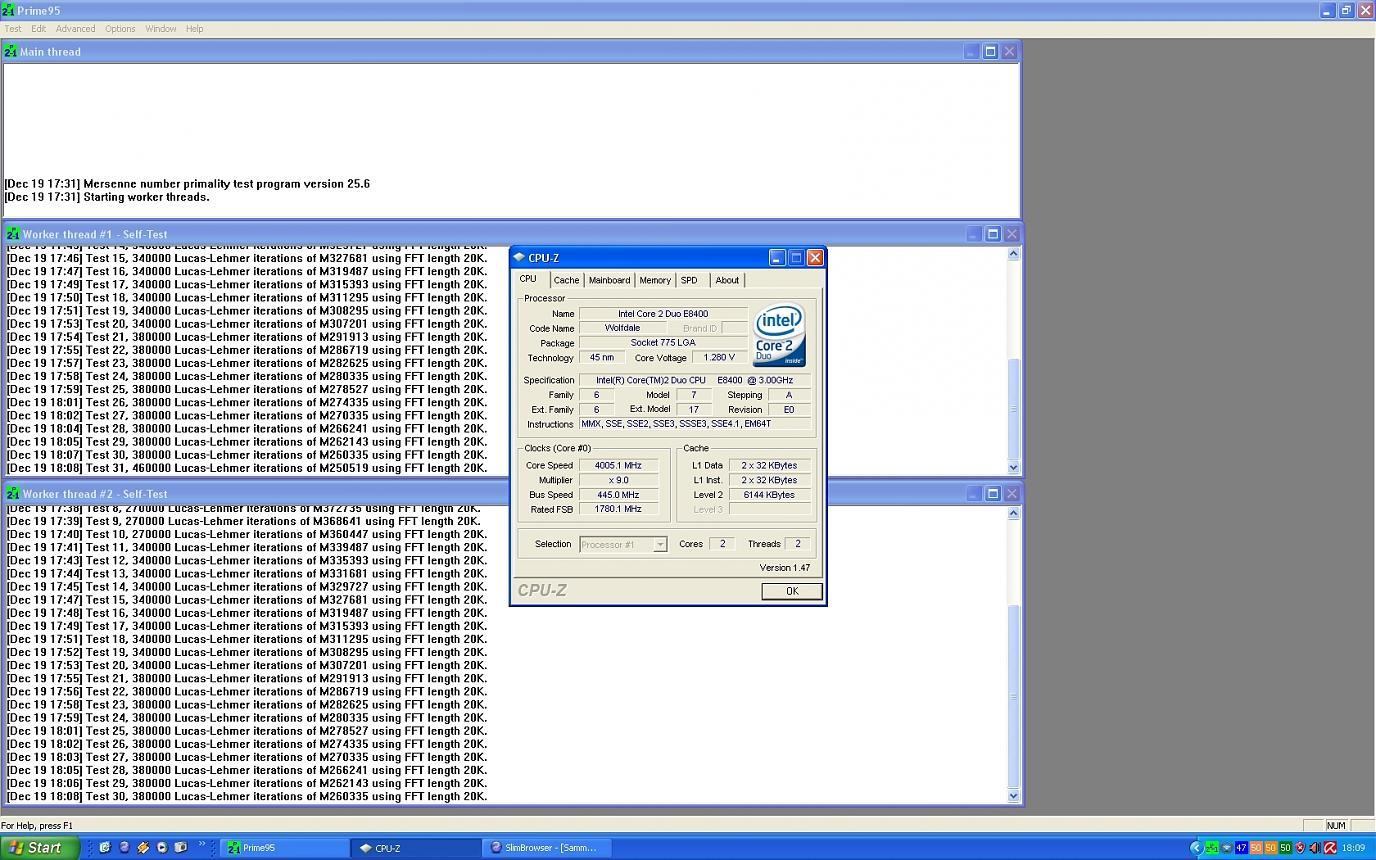
Task: Click the camera icon in quick launch
Action: click(181, 847)
